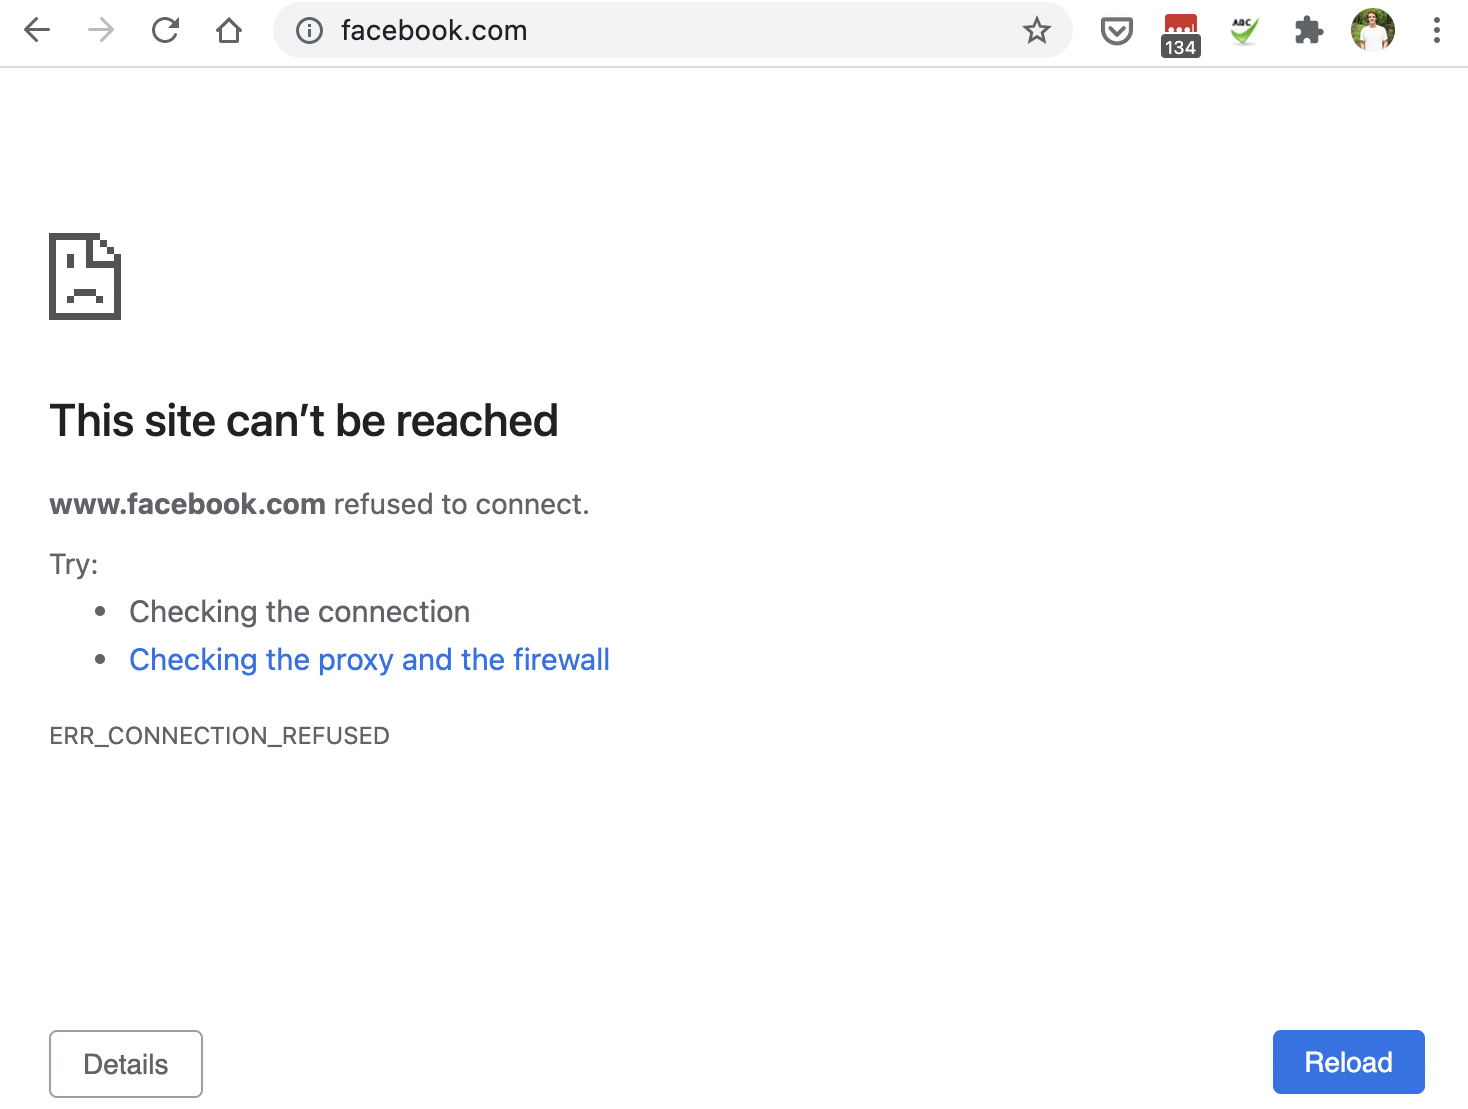Open the home page icon
The width and height of the screenshot is (1468, 1109).
tap(229, 31)
